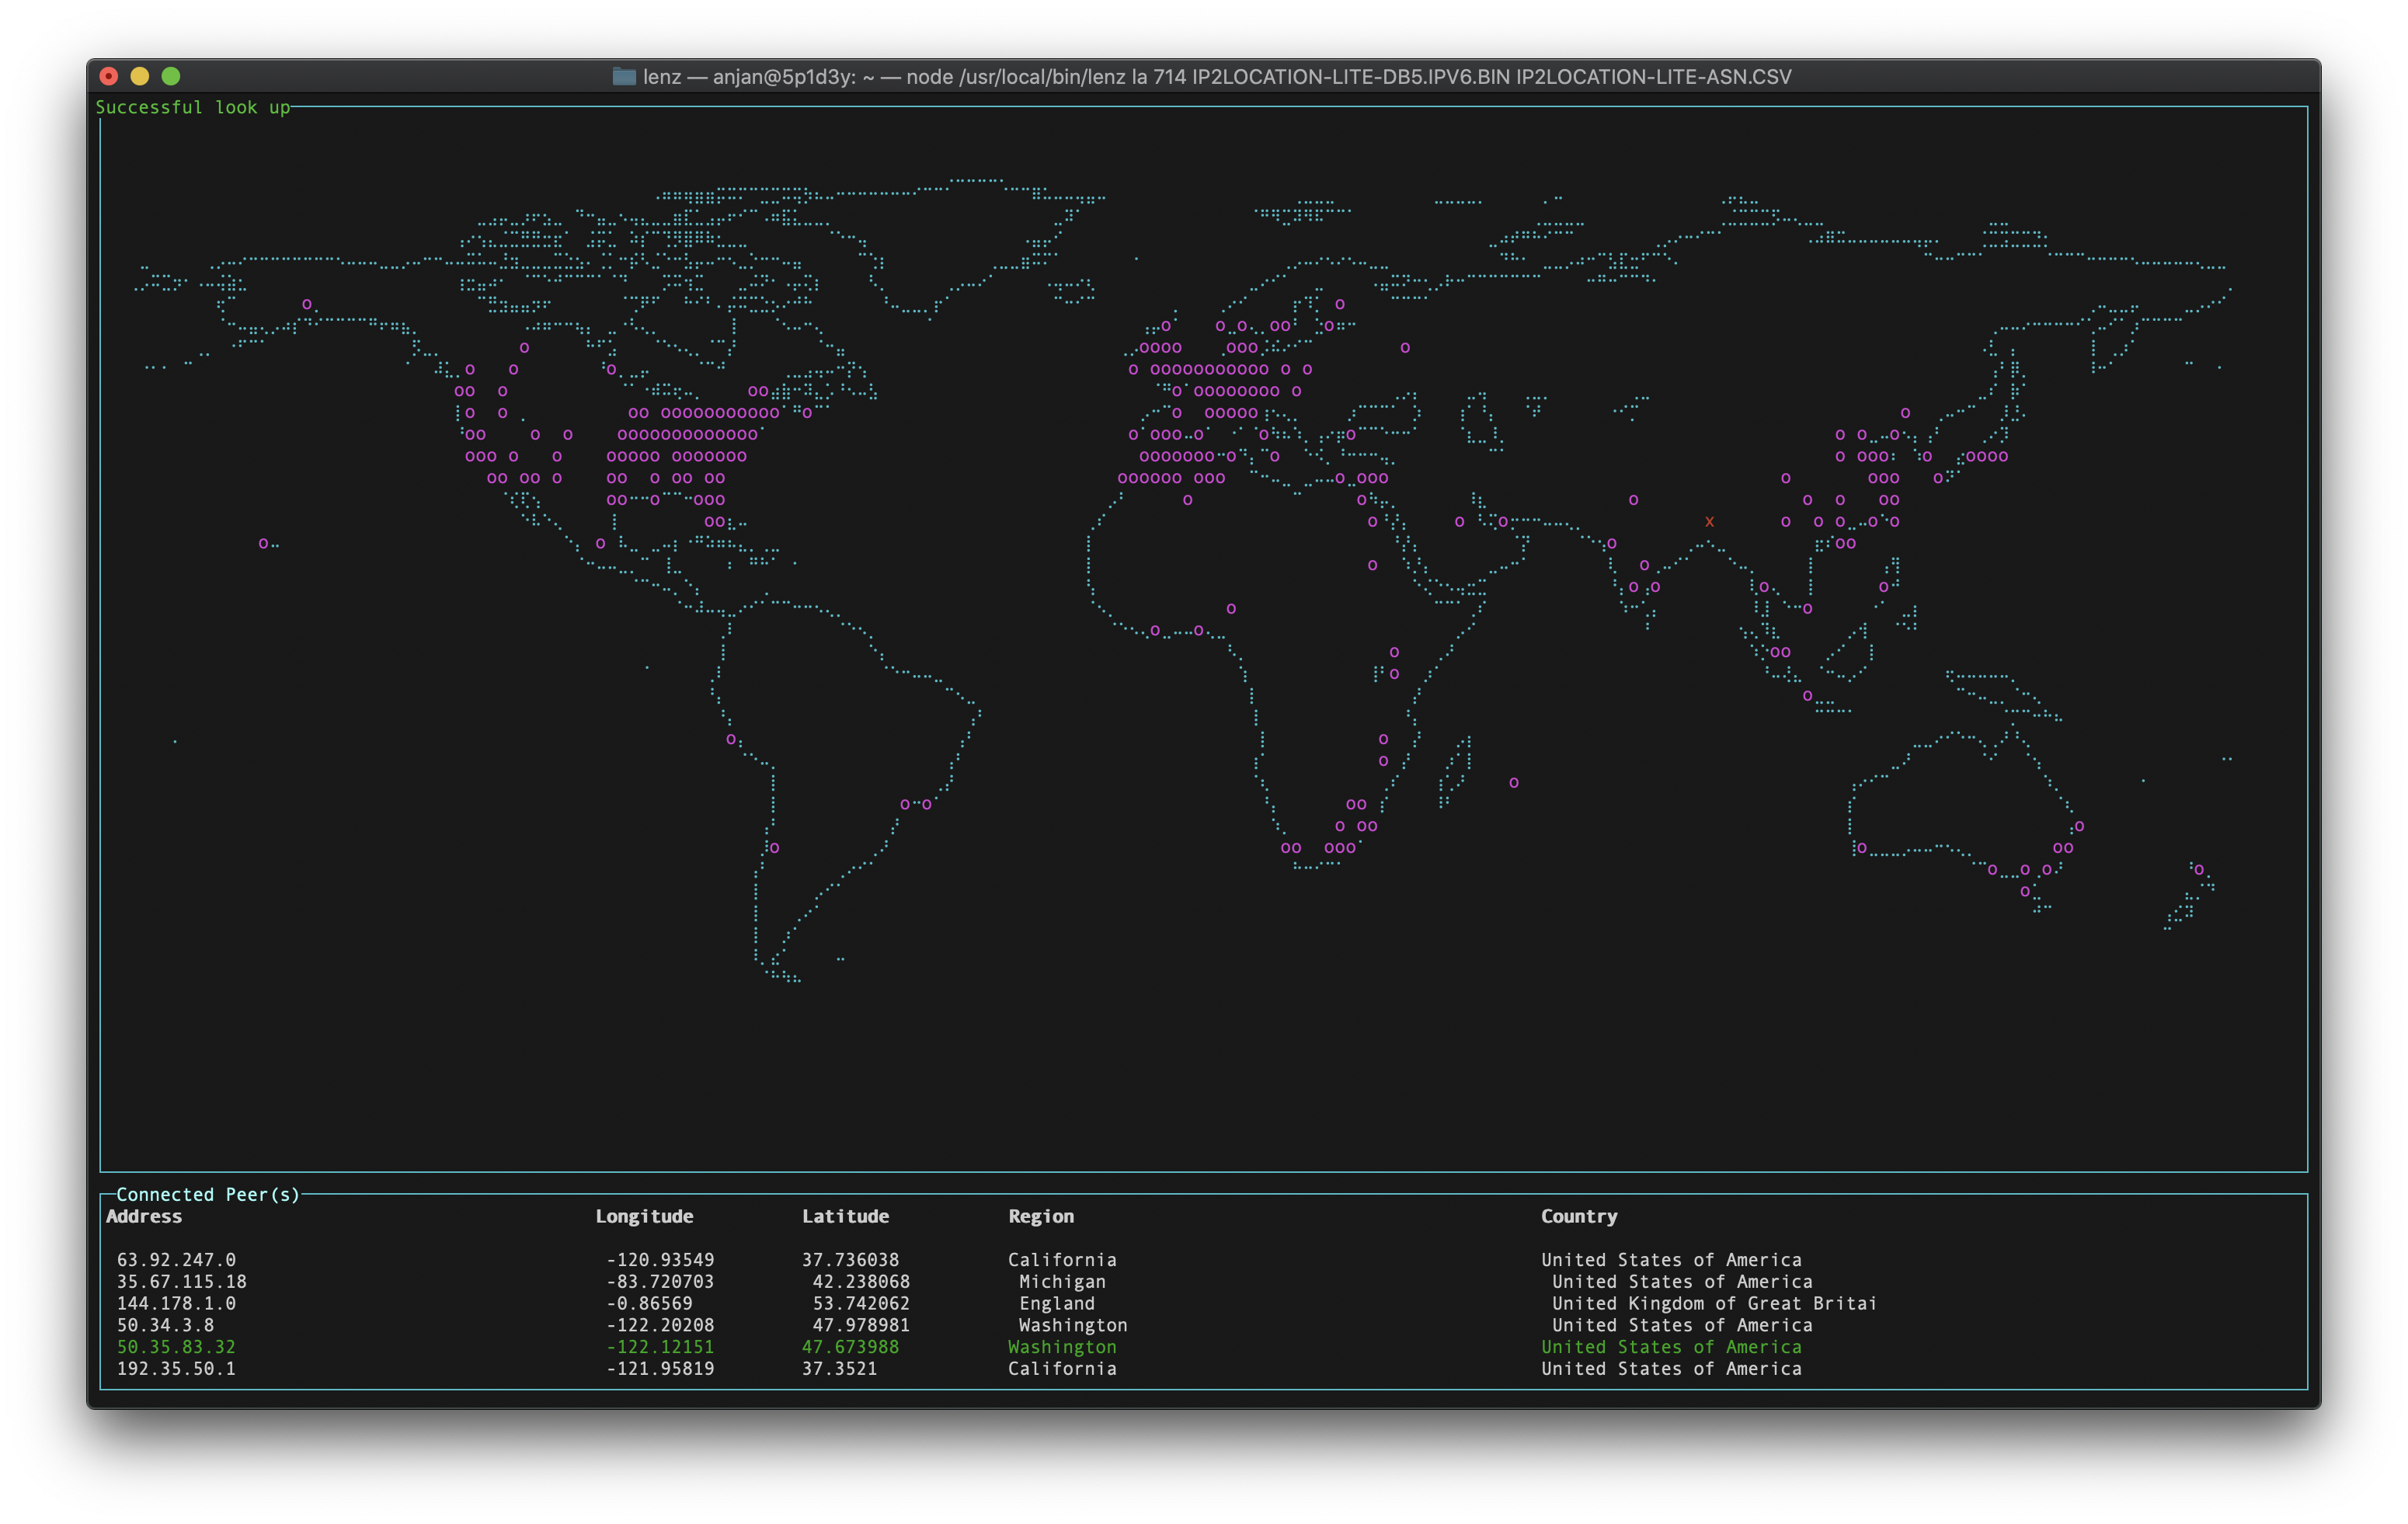The height and width of the screenshot is (1524, 2408).
Task: Select the highlighted 50.35.83.32 peer row
Action: click(176, 1347)
